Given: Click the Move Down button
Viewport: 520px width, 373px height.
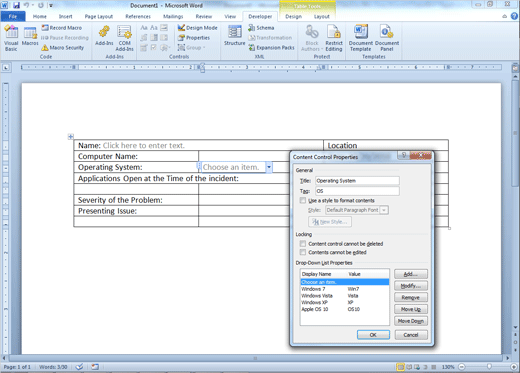Looking at the screenshot, I should point(411,321).
